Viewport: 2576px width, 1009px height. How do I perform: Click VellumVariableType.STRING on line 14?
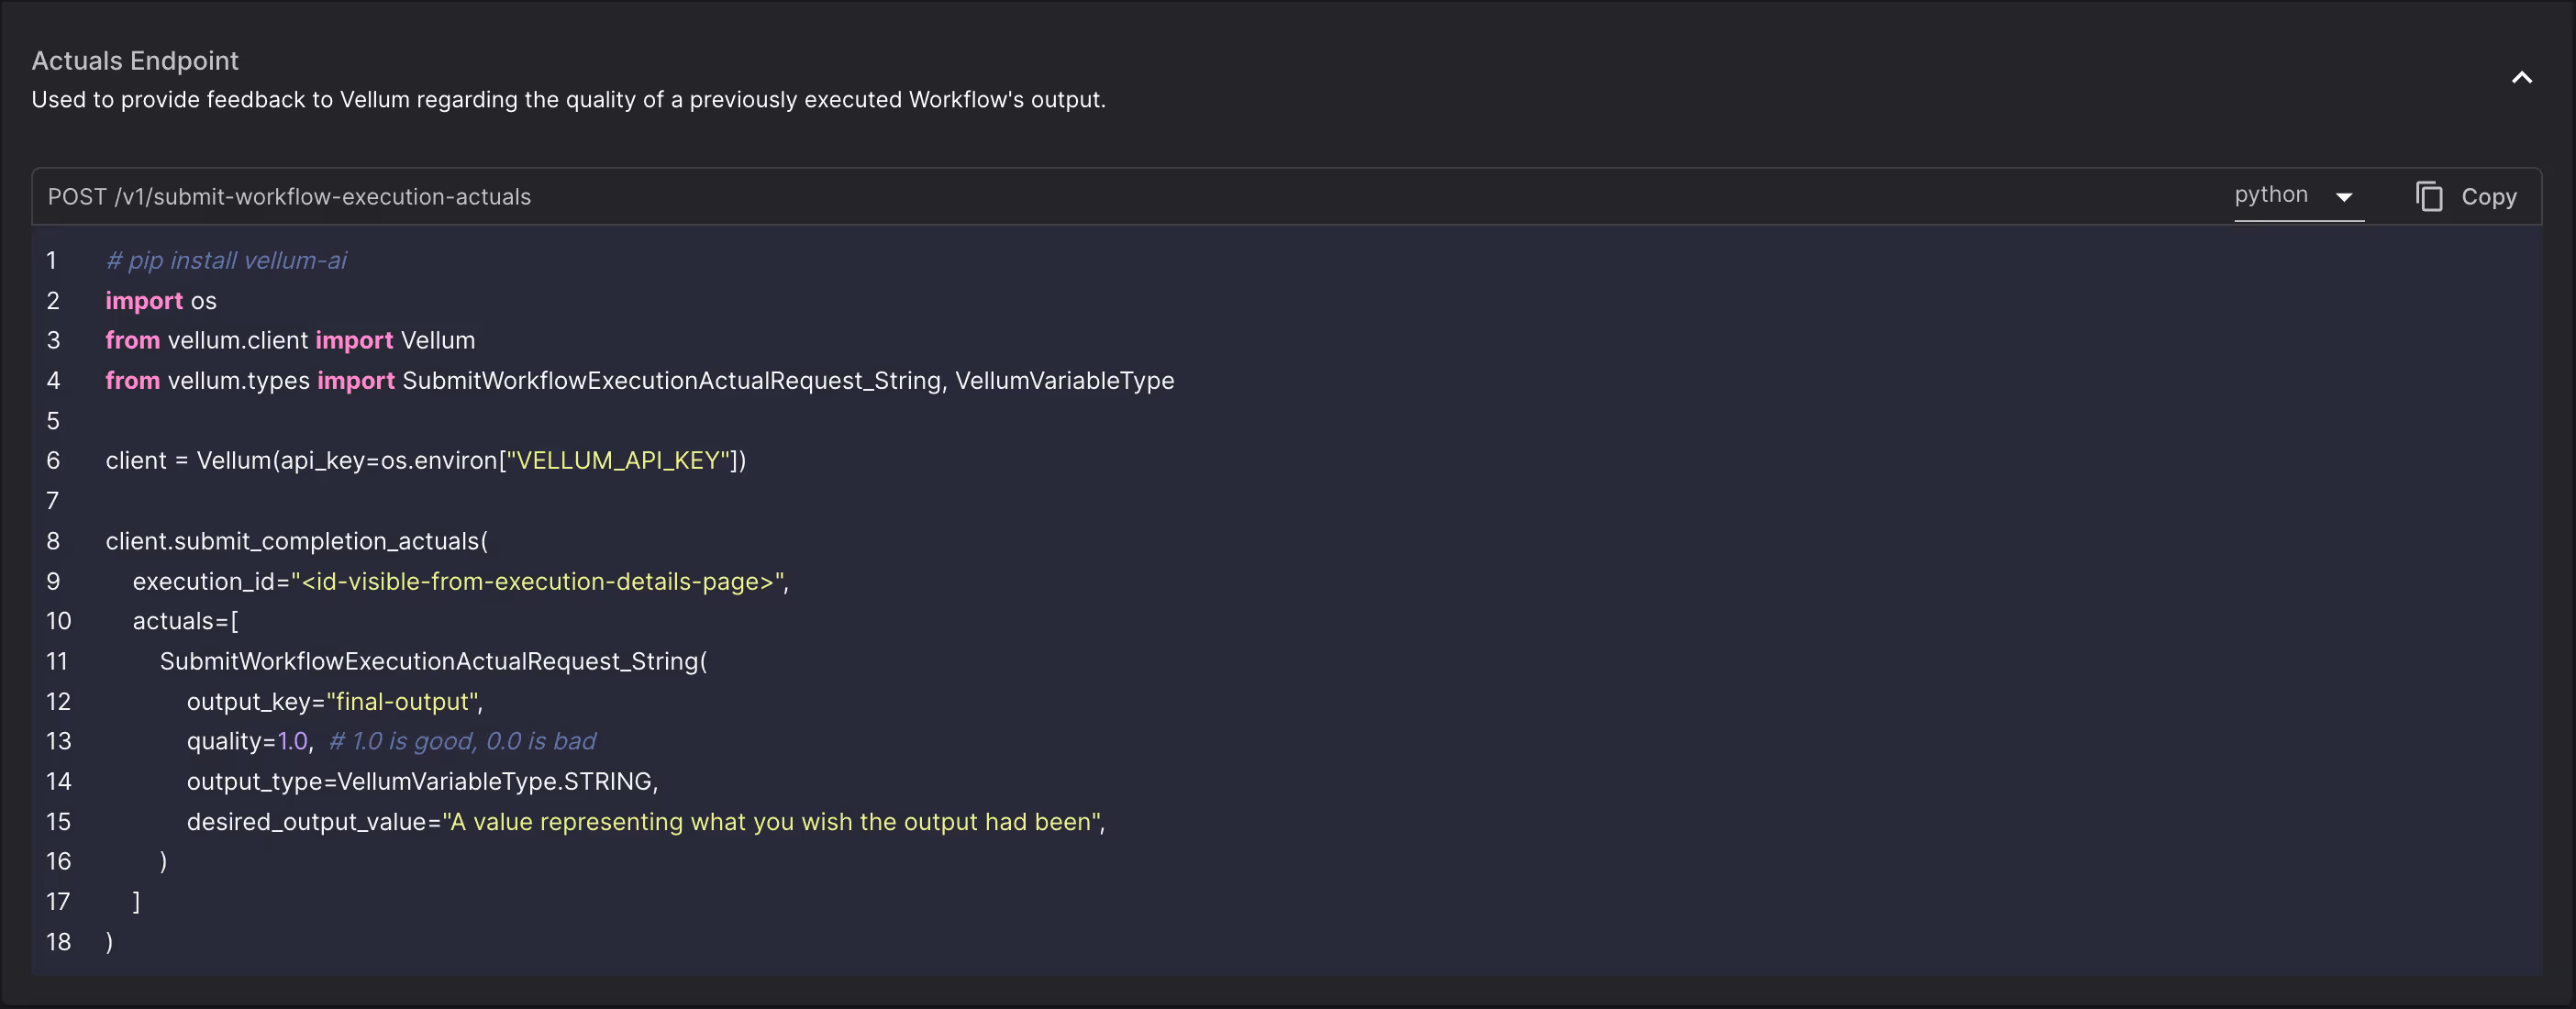(496, 781)
